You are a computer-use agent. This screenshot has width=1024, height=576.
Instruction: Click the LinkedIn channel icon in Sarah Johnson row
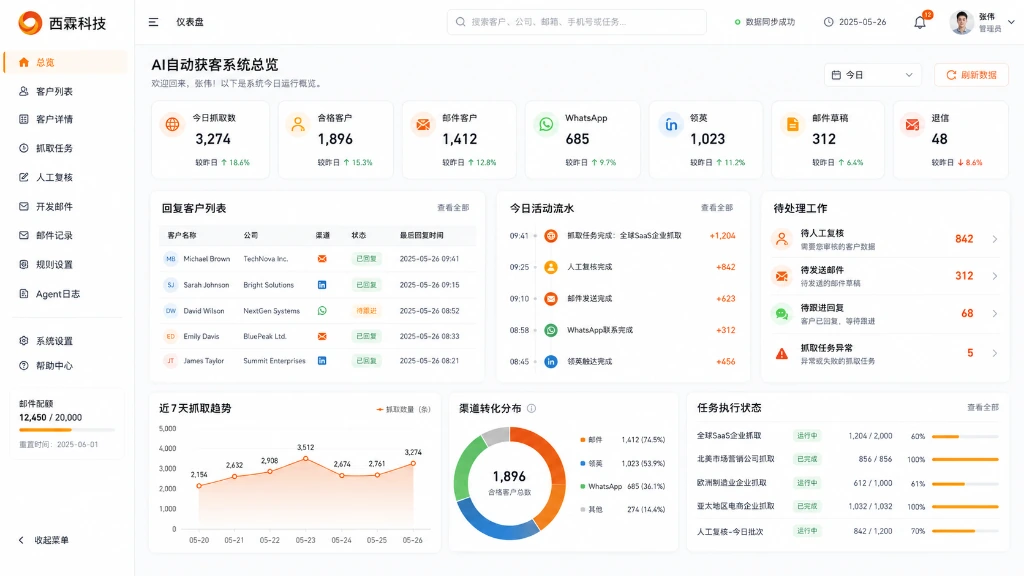[x=322, y=285]
